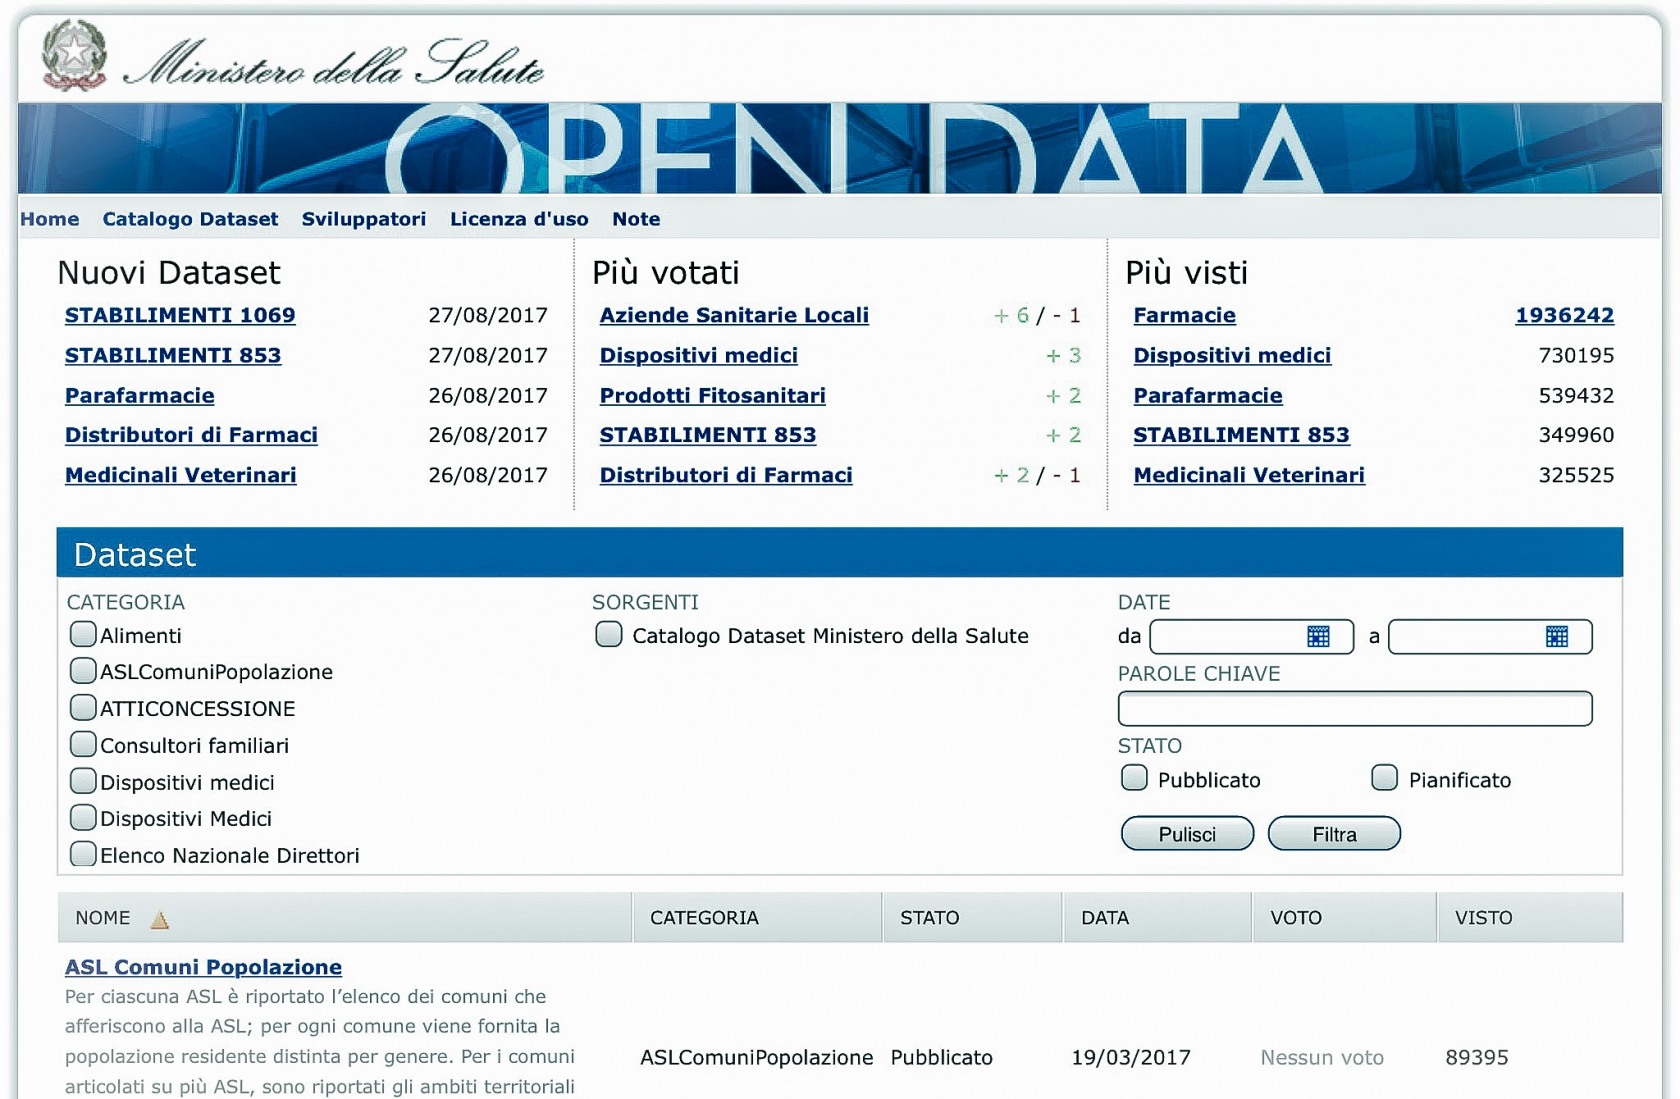Viewport: 1680px width, 1099px height.
Task: Click the Parole Chiave input field
Action: [1355, 709]
